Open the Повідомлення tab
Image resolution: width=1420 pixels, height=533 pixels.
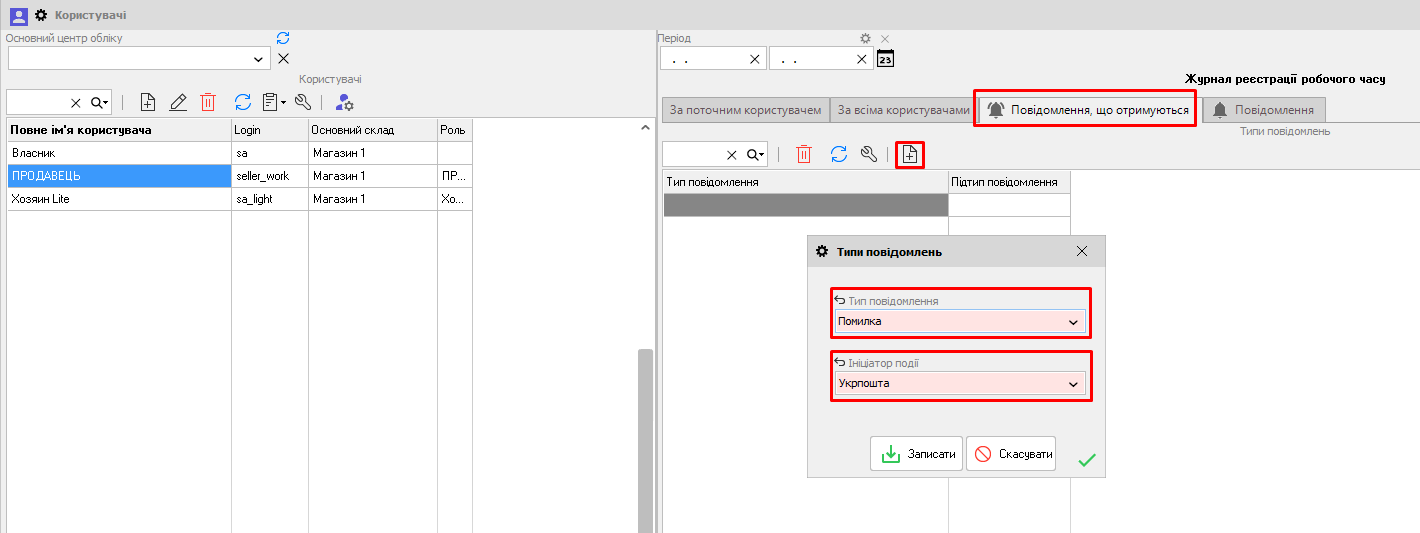[1265, 110]
